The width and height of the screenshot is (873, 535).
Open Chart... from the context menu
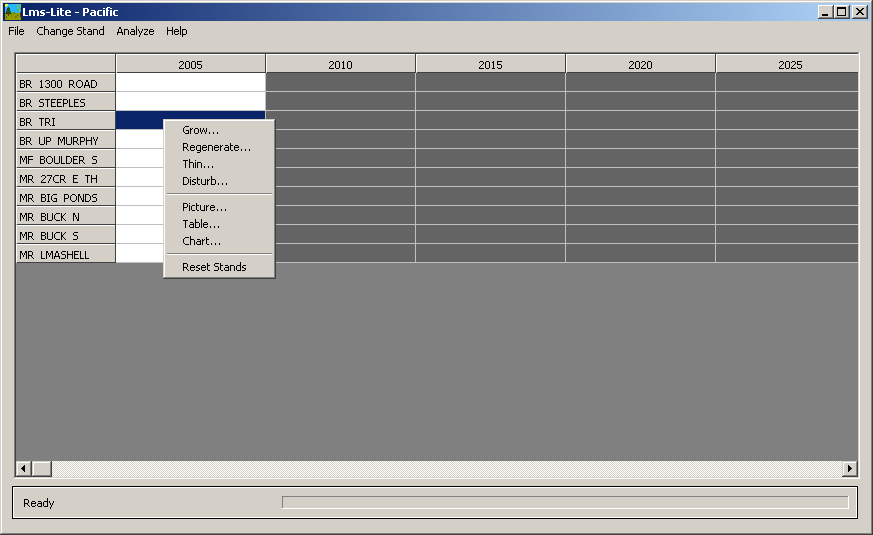[x=201, y=241]
